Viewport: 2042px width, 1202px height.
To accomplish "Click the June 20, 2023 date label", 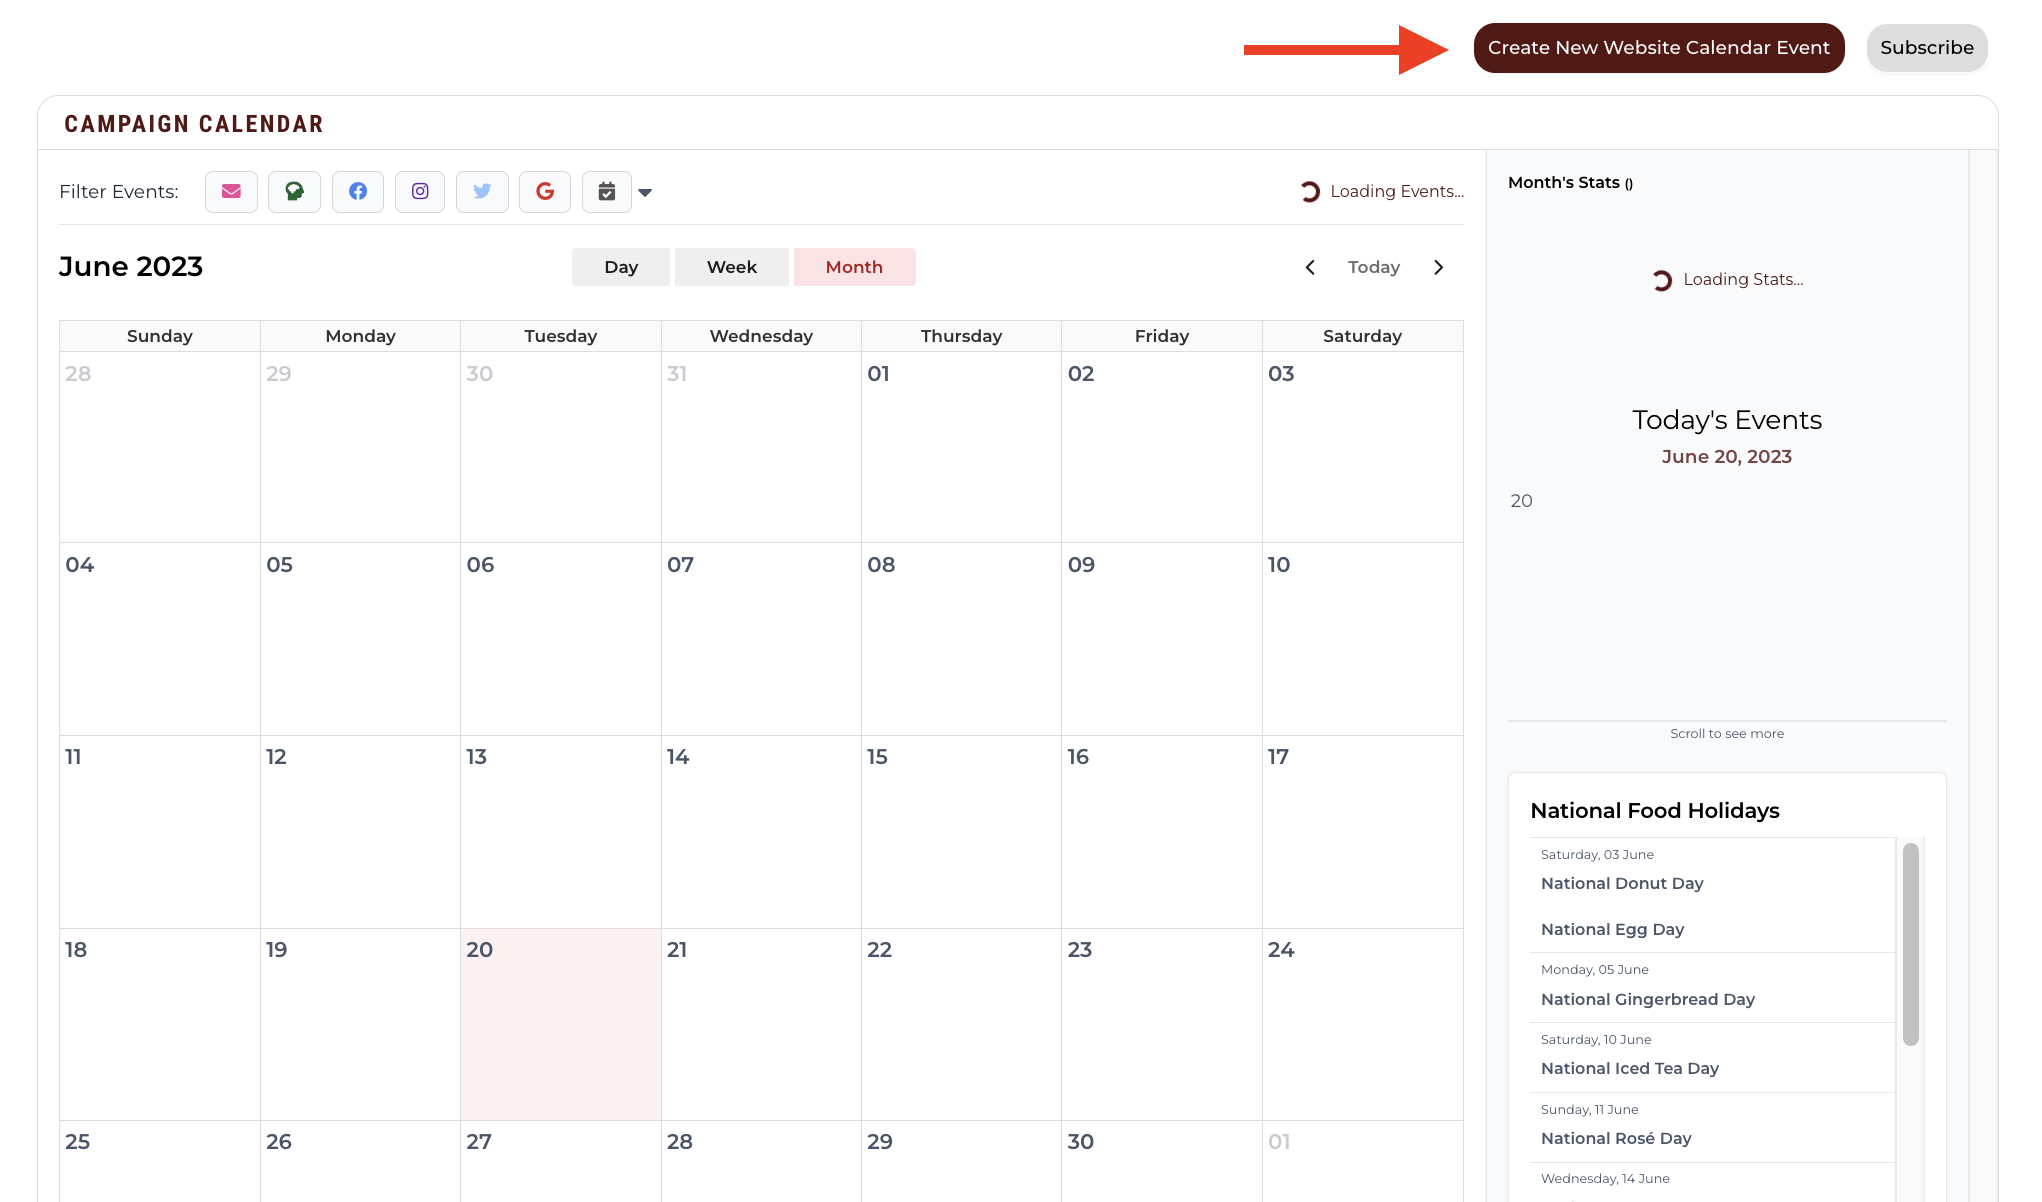I will click(x=1726, y=457).
